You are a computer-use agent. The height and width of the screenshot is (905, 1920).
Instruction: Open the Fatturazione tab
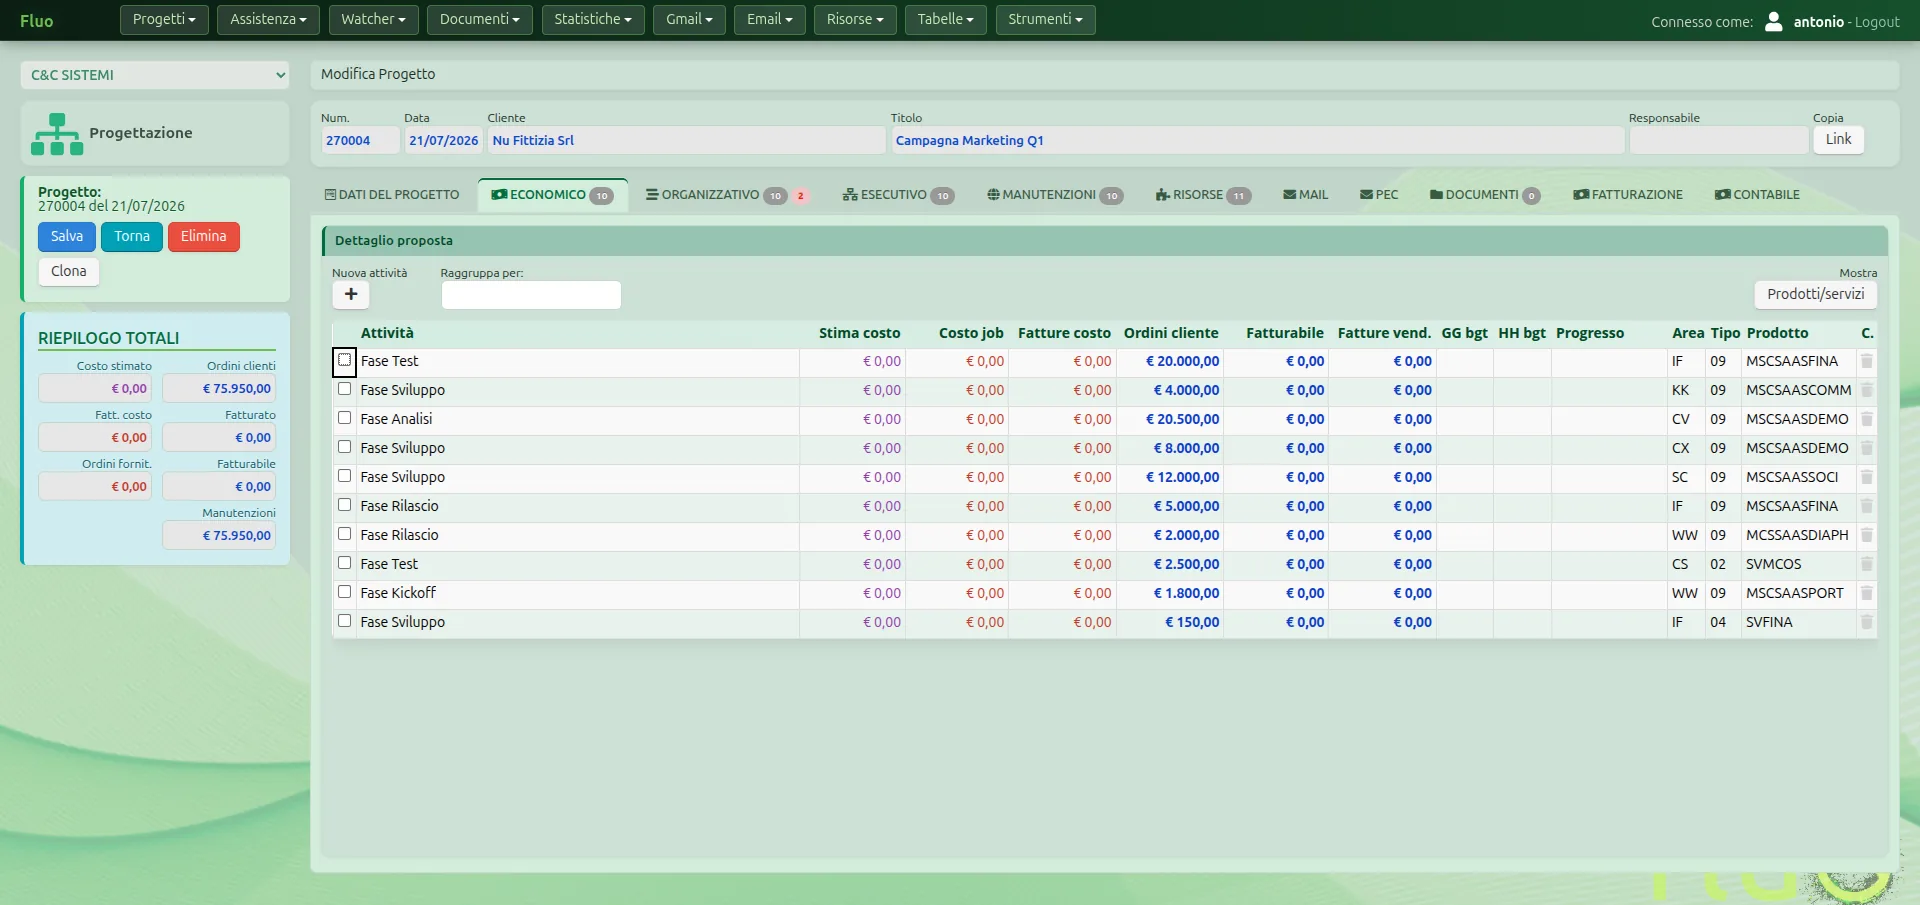[1627, 195]
